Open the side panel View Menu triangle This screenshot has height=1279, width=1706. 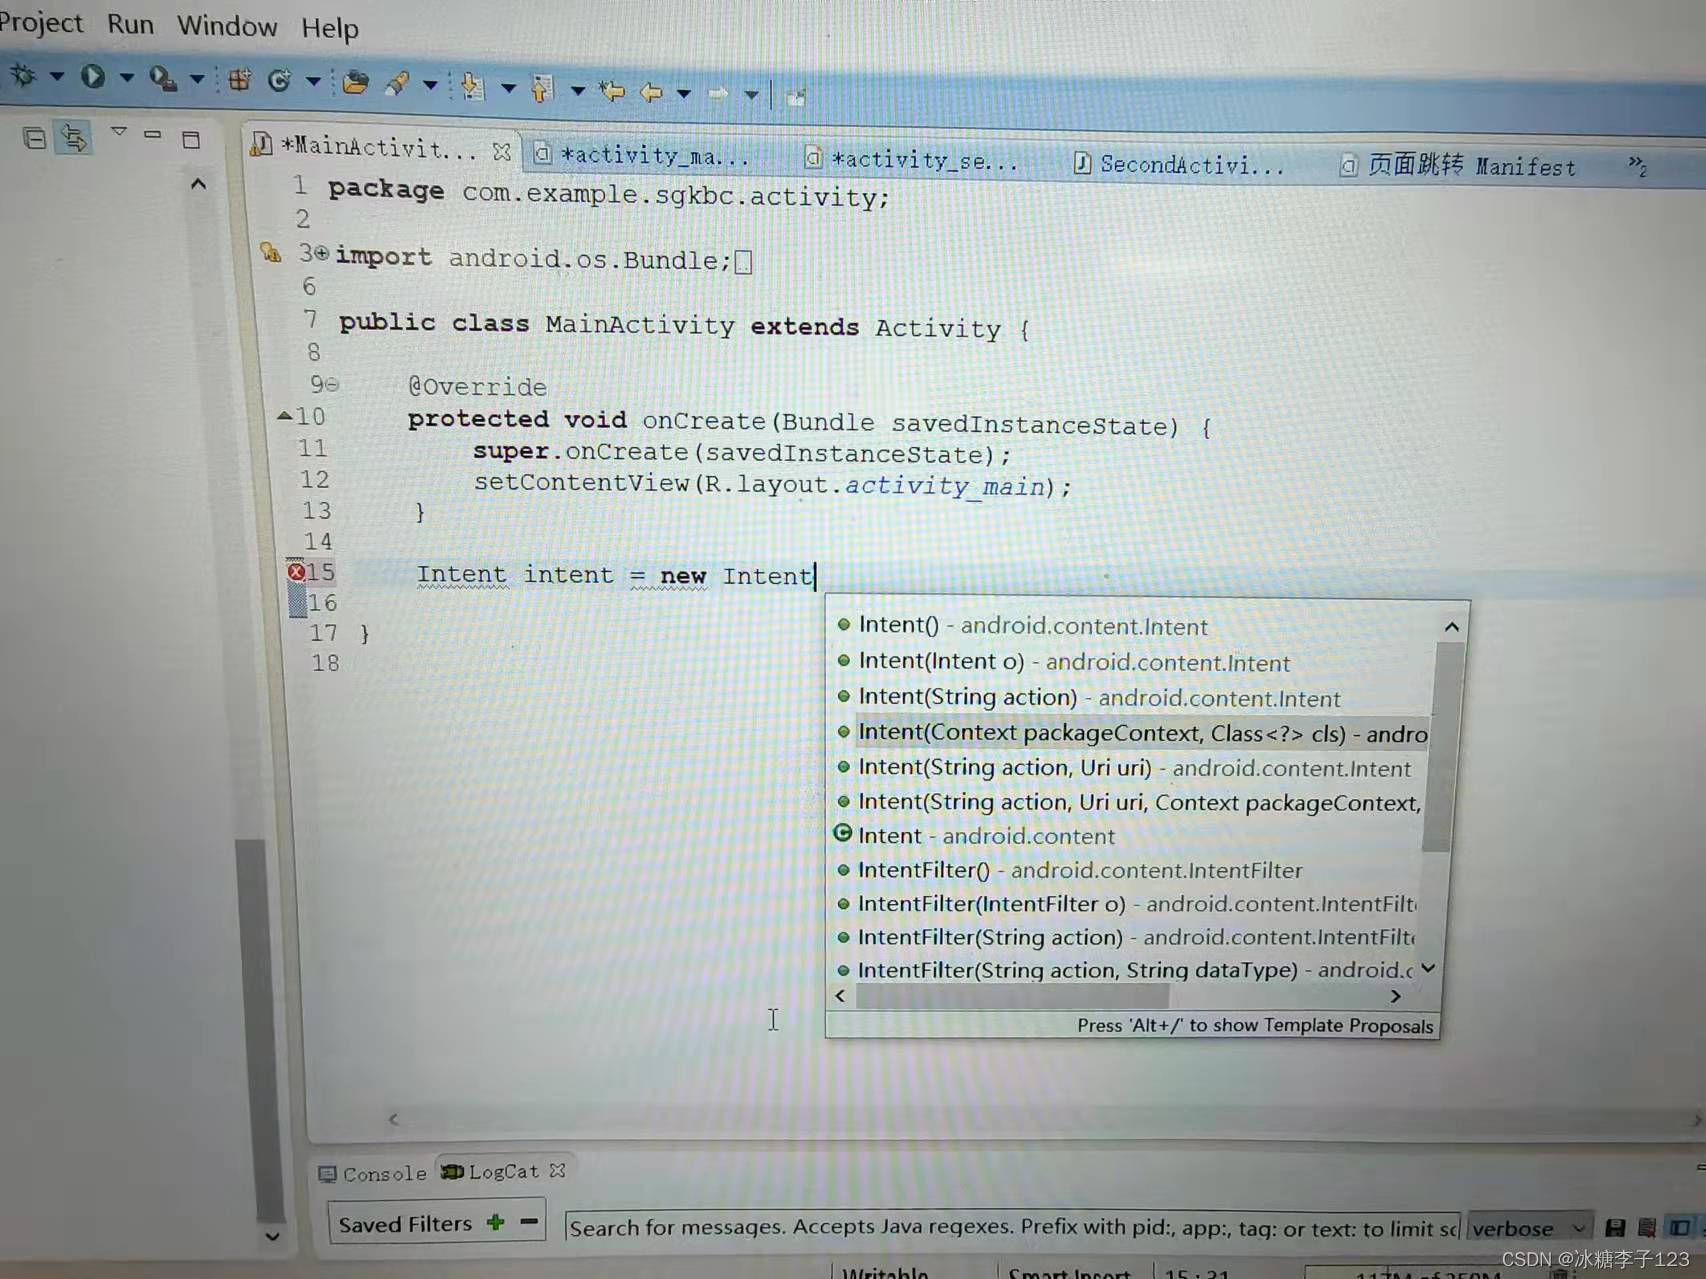(119, 131)
